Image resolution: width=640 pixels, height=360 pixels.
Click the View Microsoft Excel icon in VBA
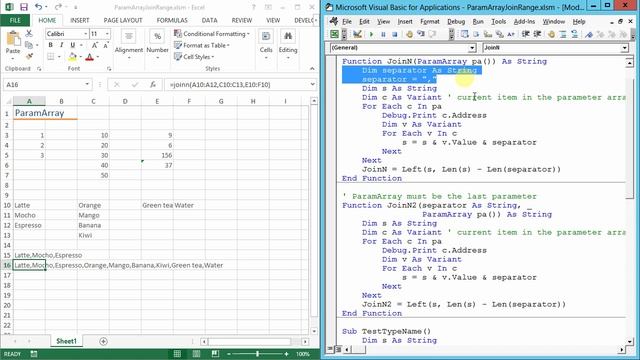click(334, 34)
